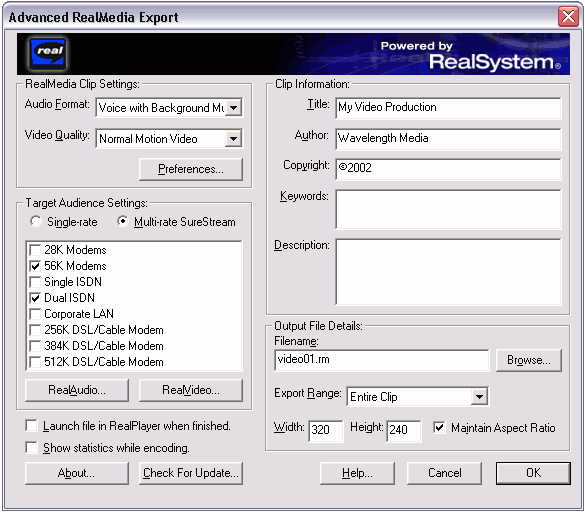This screenshot has width=585, height=512.
Task: Open Help... button
Action: point(357,473)
